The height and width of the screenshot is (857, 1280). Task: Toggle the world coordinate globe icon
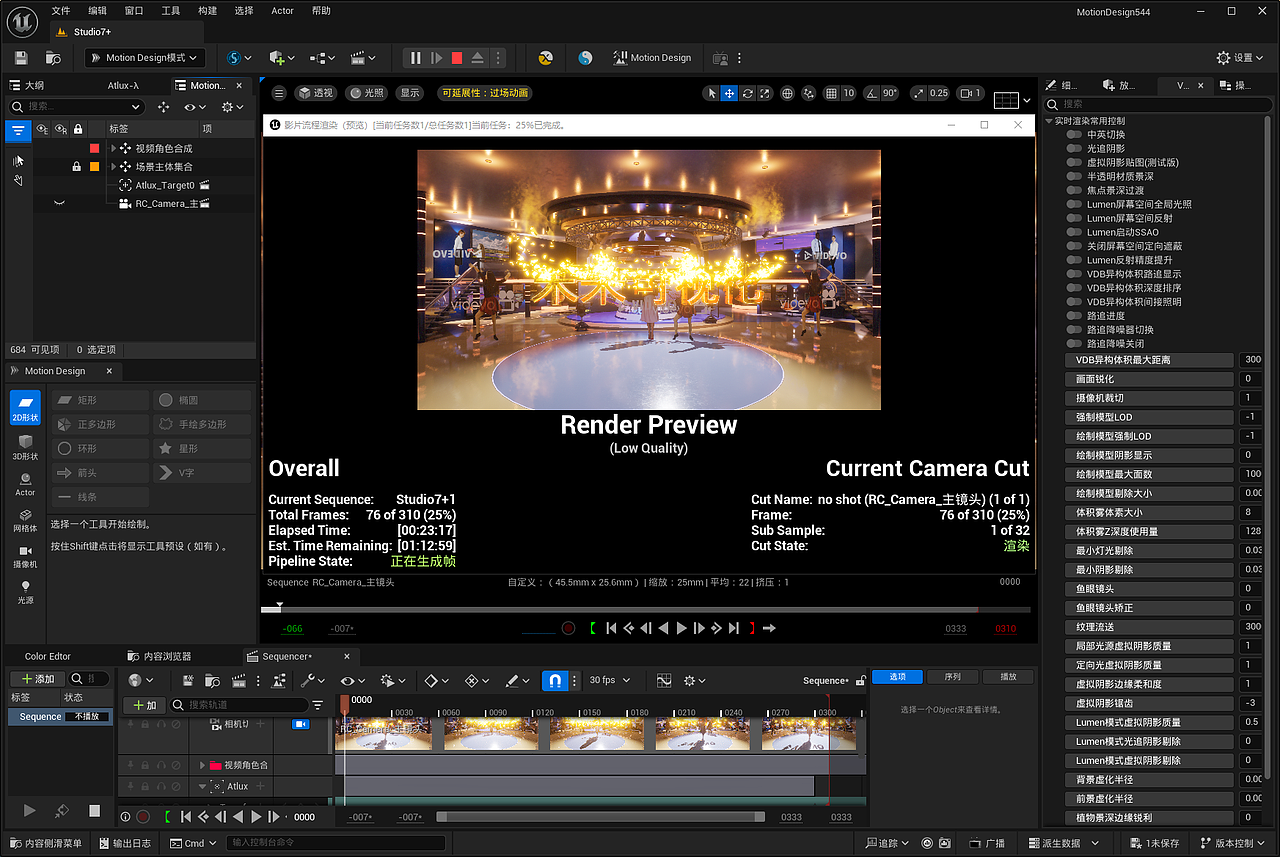[787, 93]
